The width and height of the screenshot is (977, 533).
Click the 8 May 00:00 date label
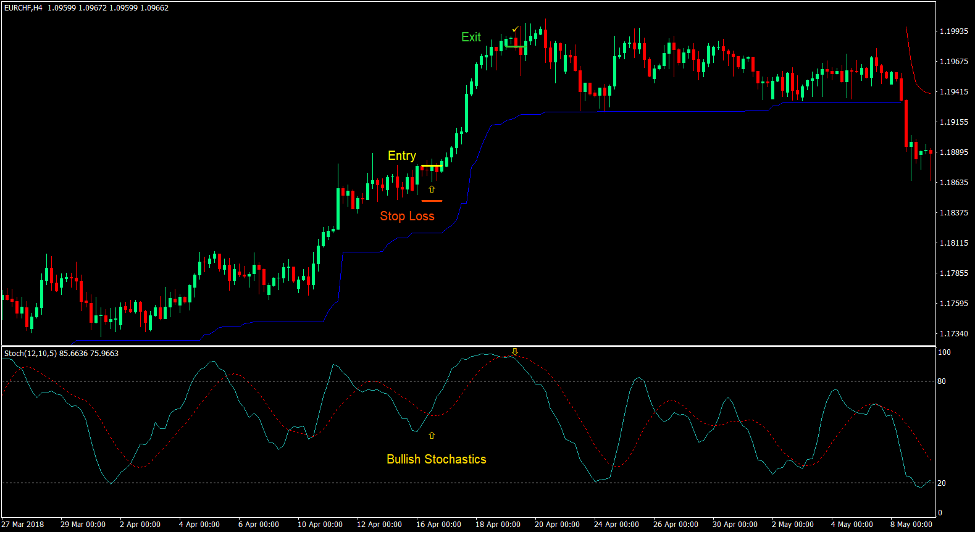point(906,524)
